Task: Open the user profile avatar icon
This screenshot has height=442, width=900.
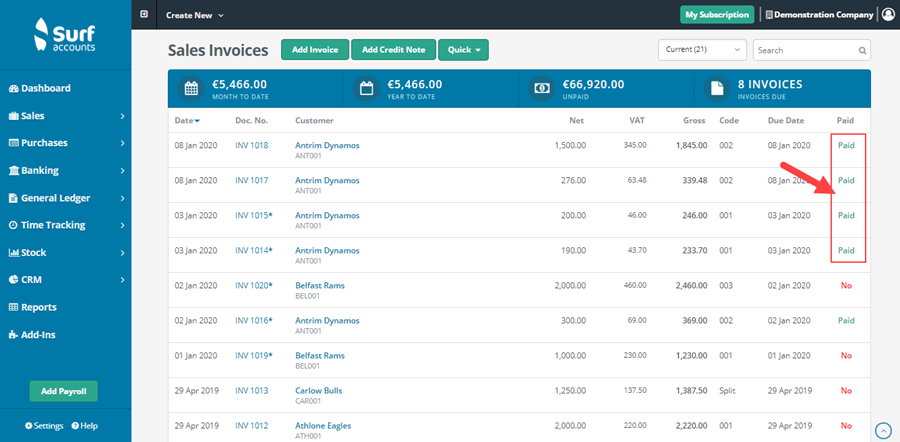Action: [888, 15]
